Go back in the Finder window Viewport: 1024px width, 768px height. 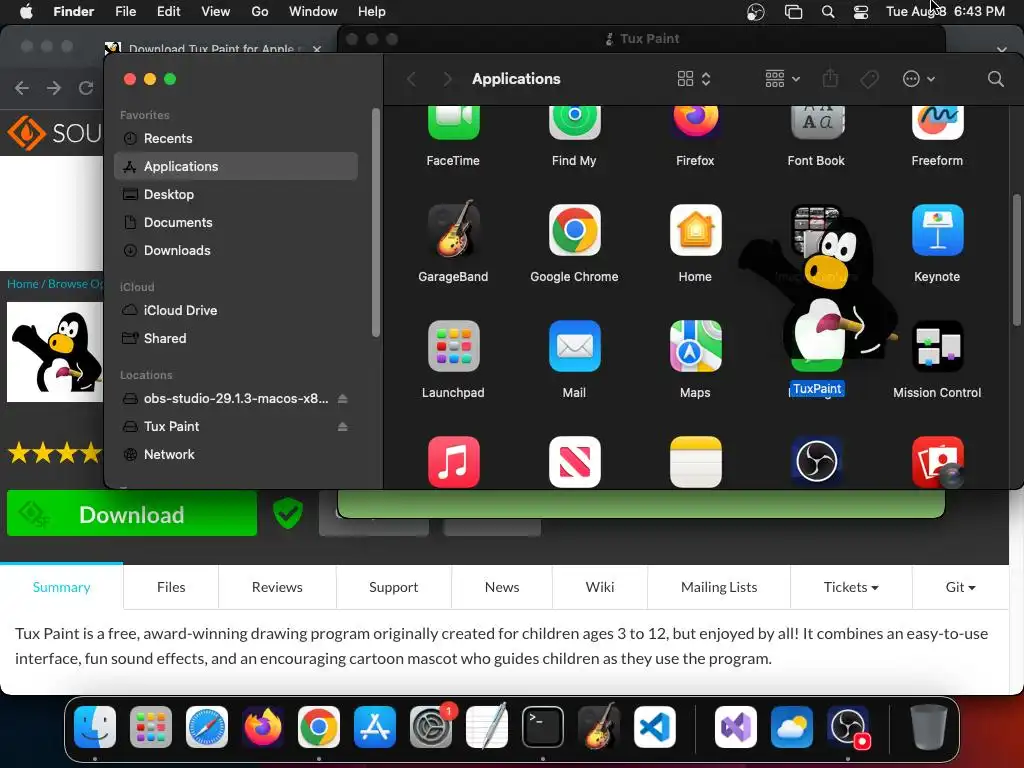point(411,79)
